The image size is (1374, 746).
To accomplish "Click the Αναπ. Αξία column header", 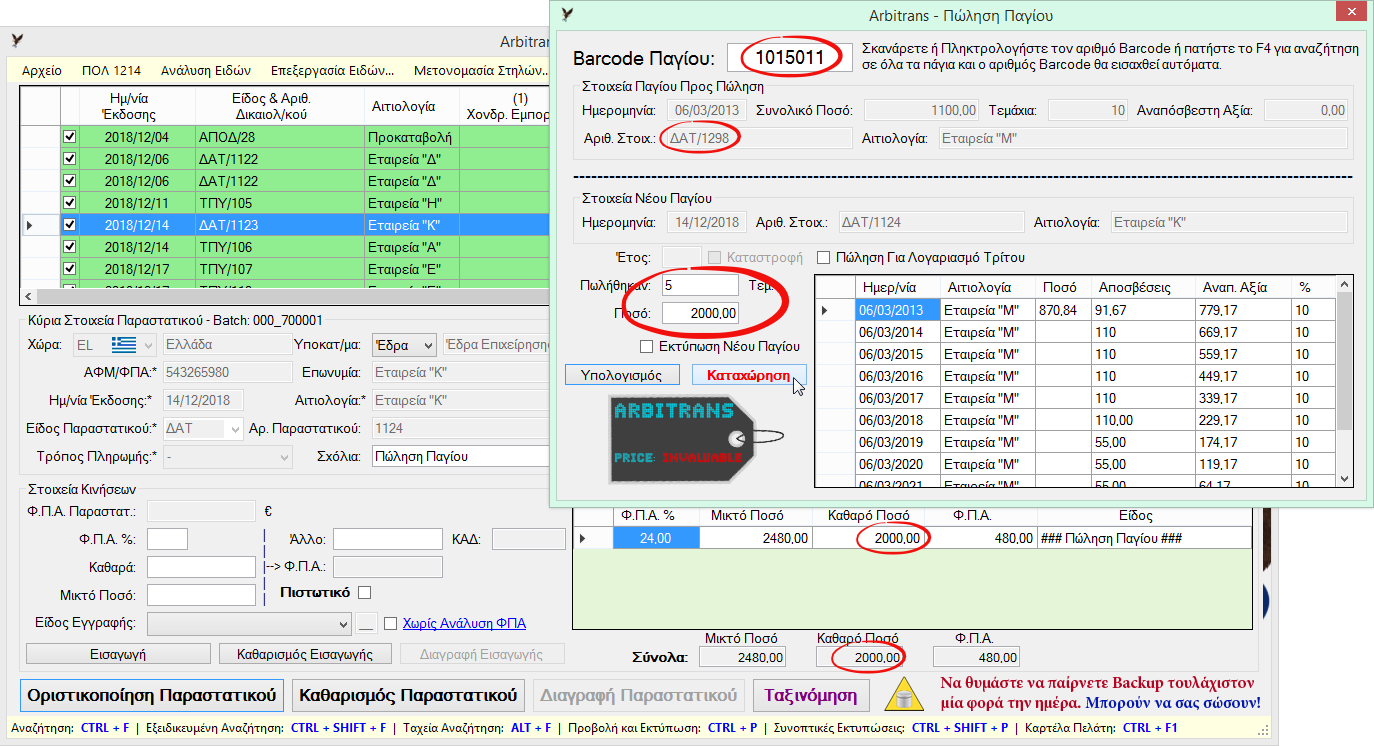I will coord(1243,287).
